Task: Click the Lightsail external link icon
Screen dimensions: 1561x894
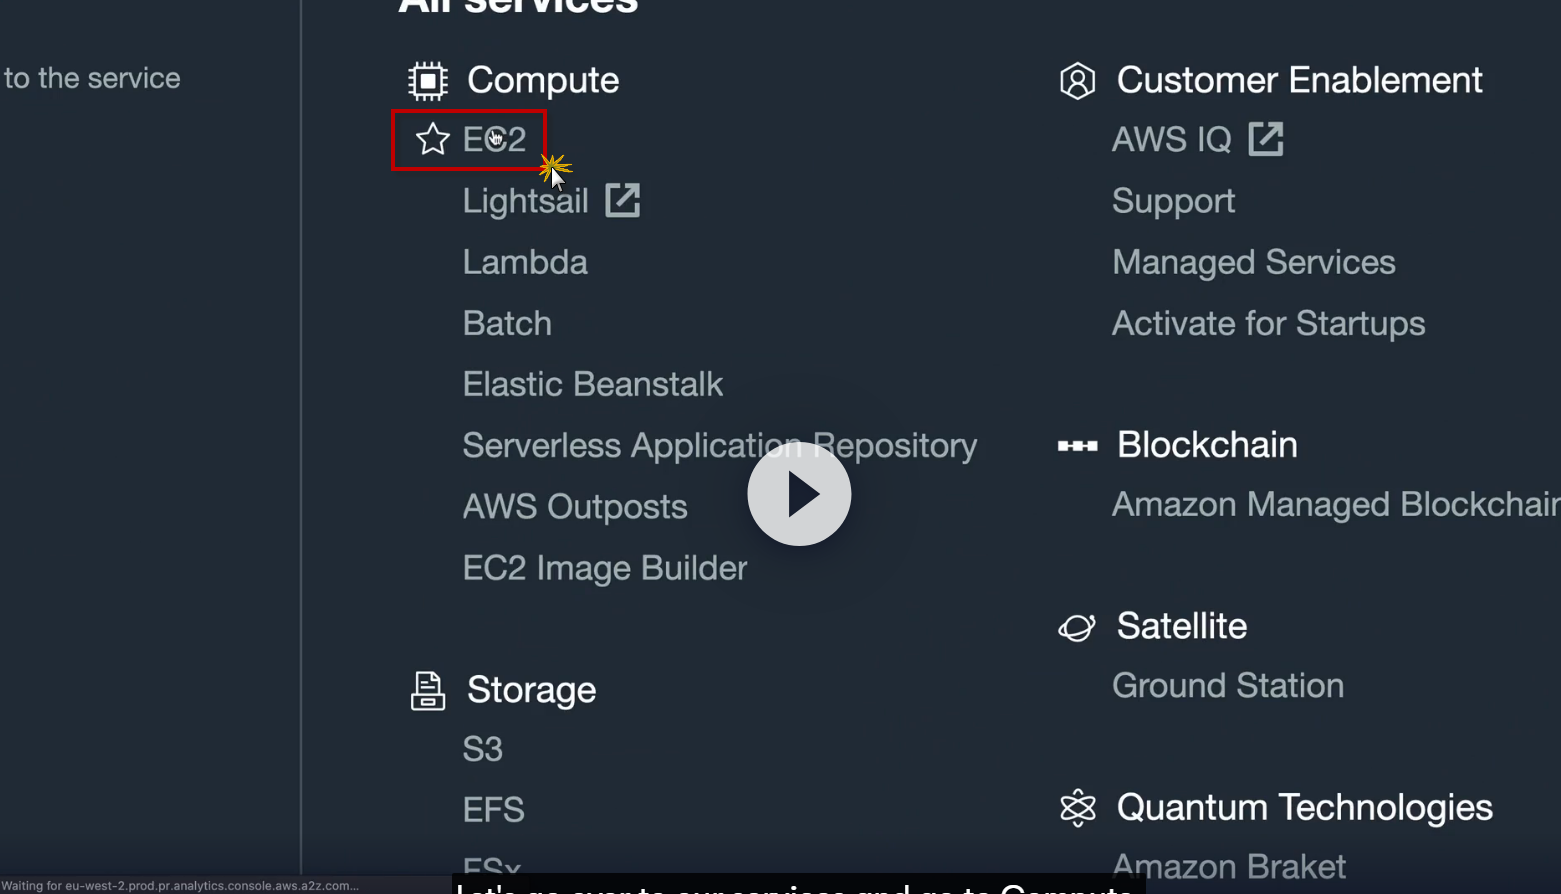Action: (622, 200)
